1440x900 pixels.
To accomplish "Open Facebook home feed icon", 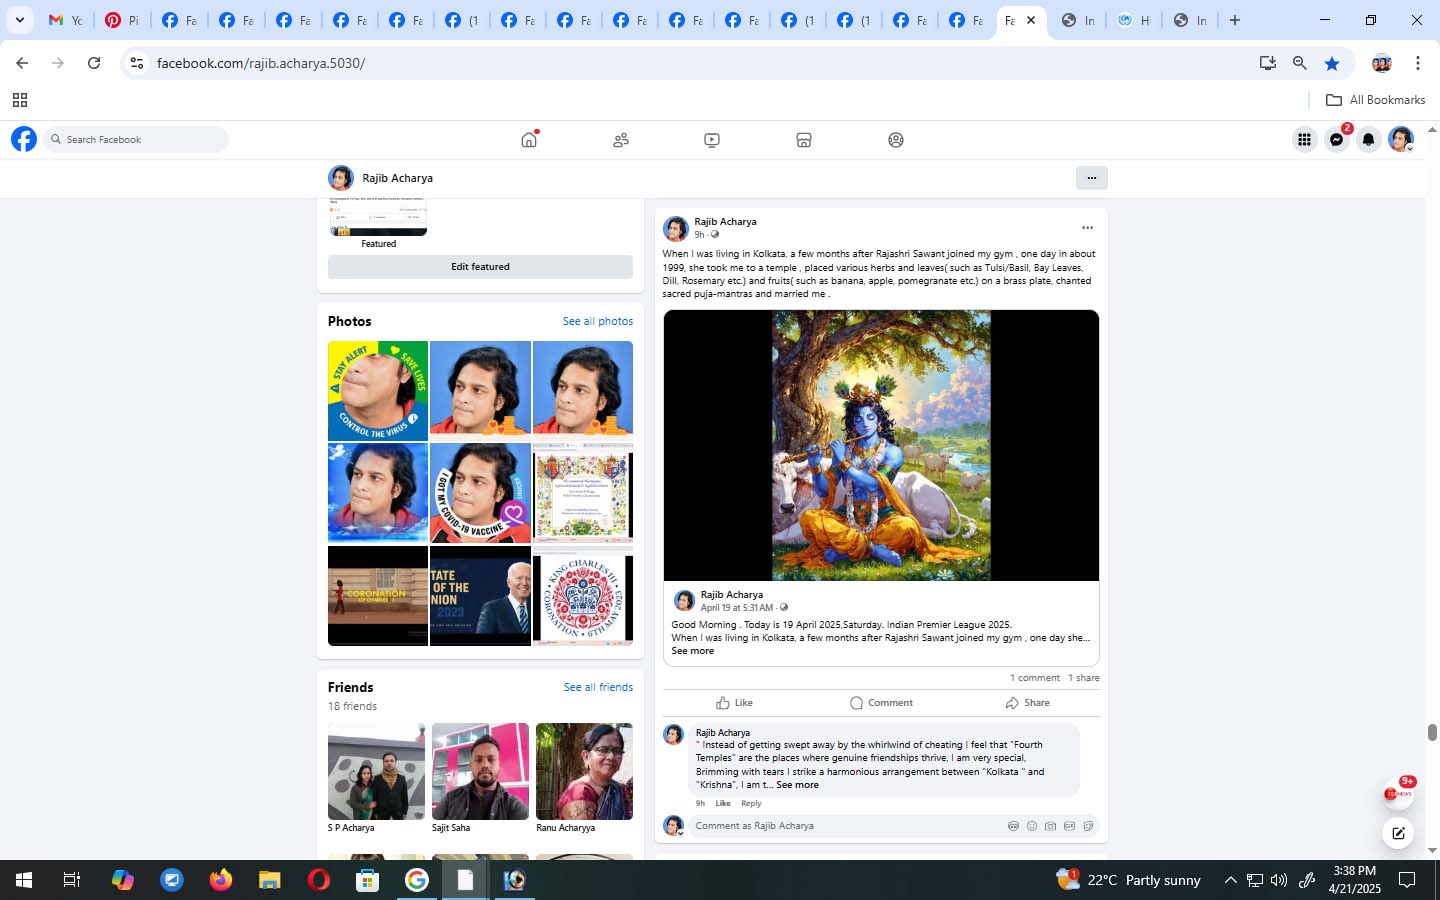I will 529,140.
